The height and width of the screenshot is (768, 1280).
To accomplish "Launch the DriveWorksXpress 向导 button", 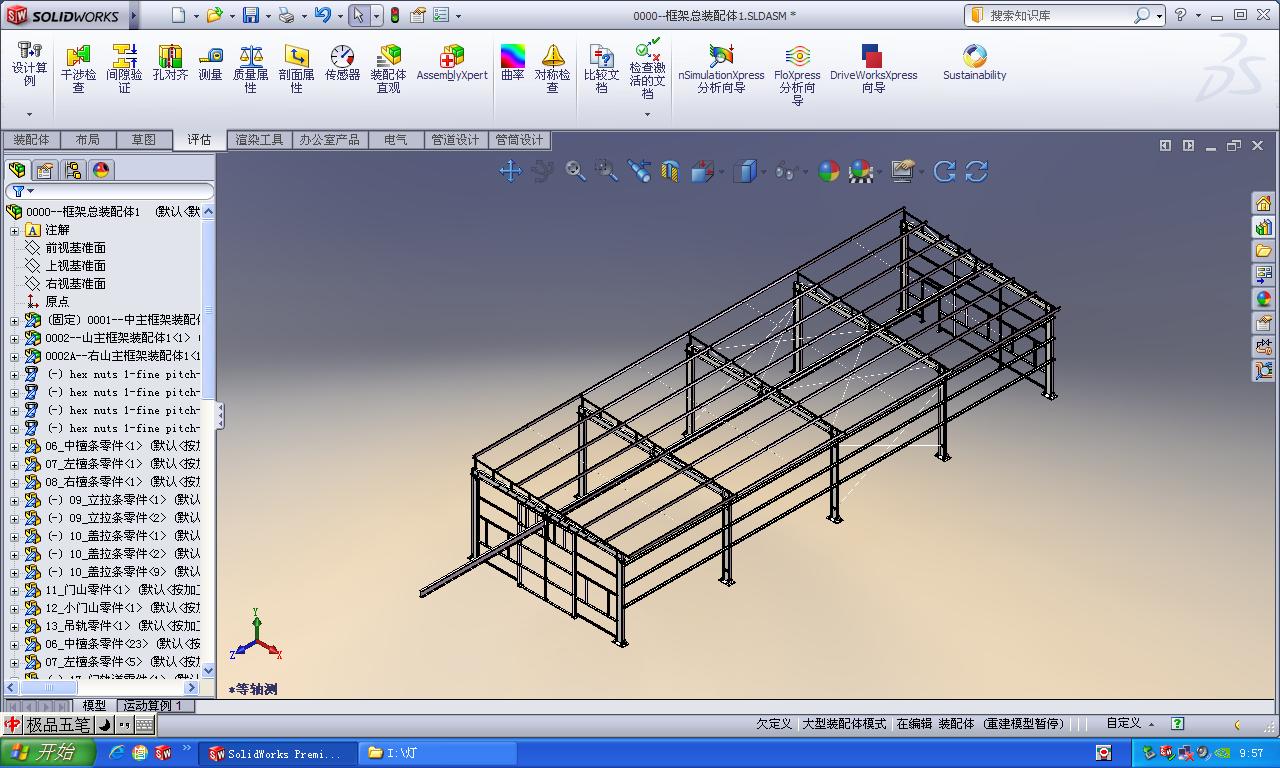I will [x=874, y=68].
